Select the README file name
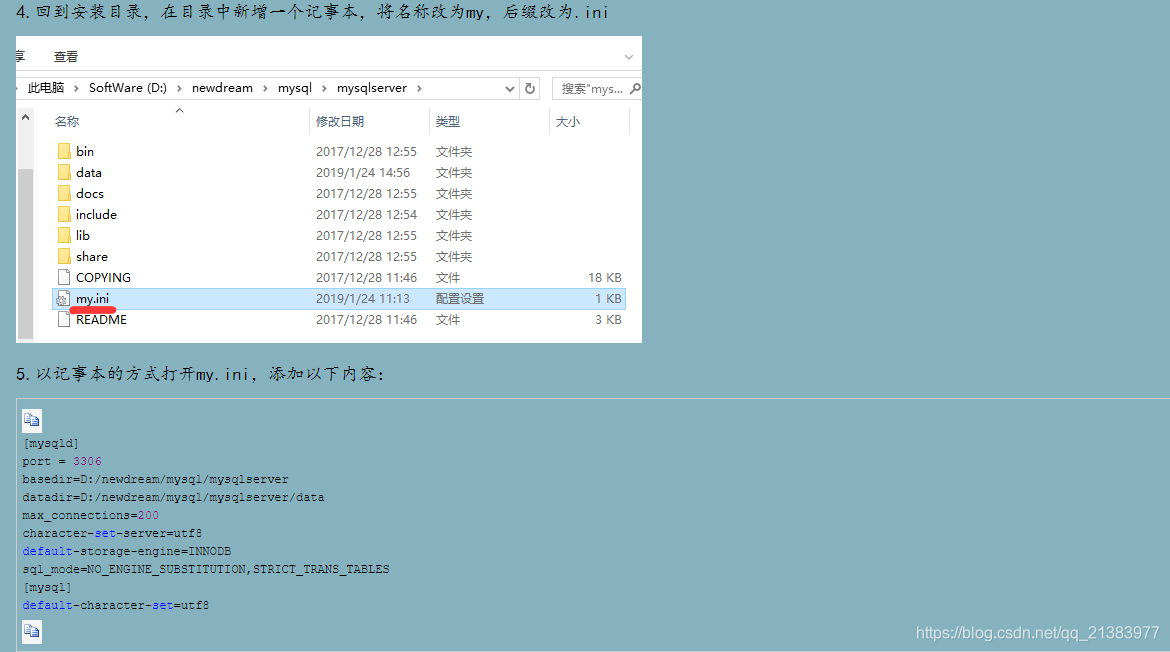 tap(101, 319)
